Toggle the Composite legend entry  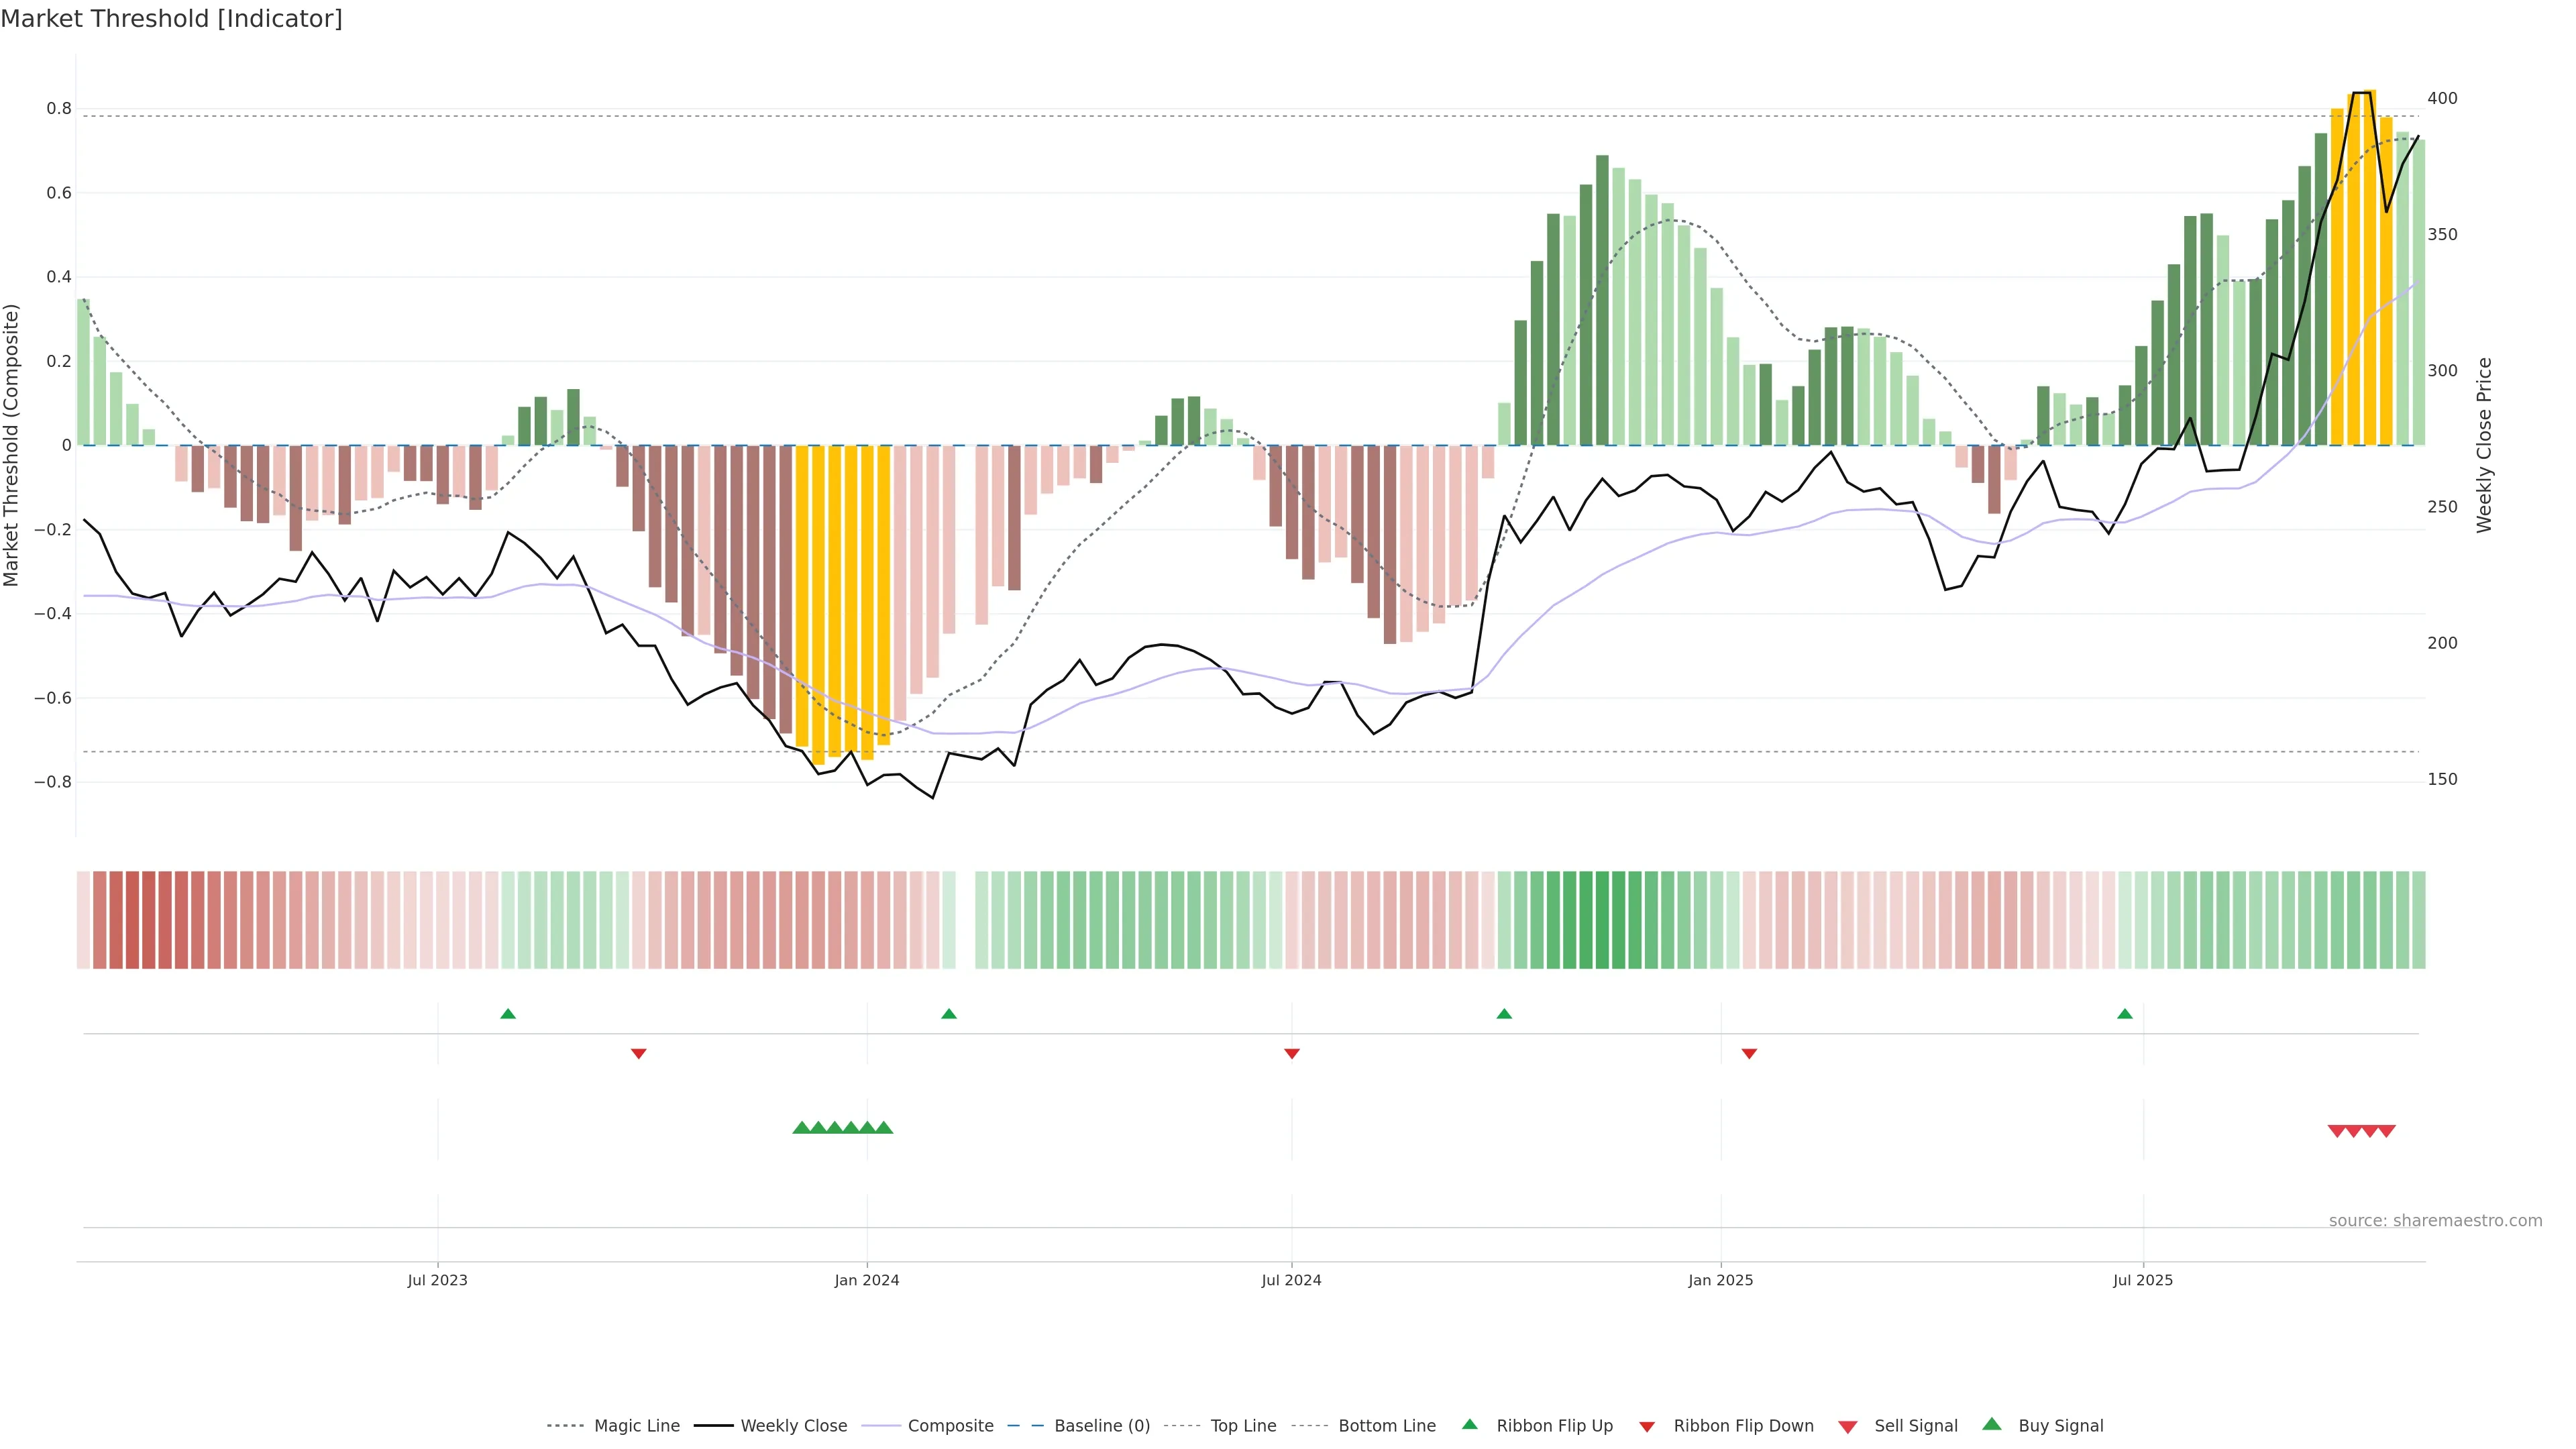point(950,1426)
